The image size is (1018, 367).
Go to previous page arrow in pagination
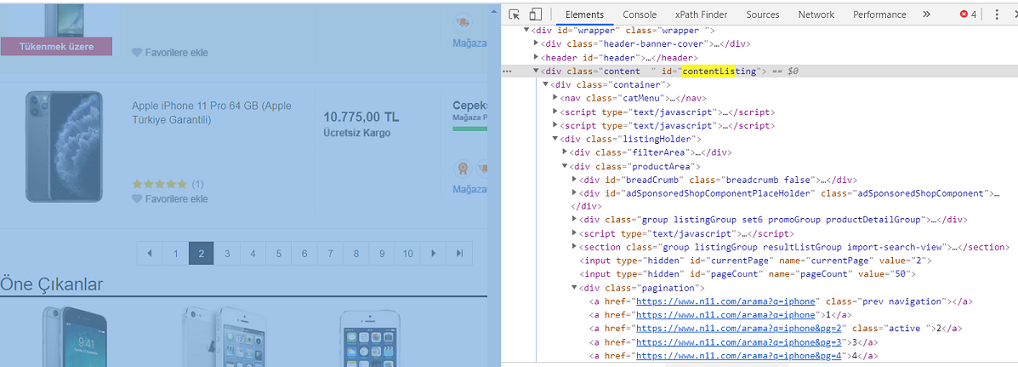click(150, 253)
